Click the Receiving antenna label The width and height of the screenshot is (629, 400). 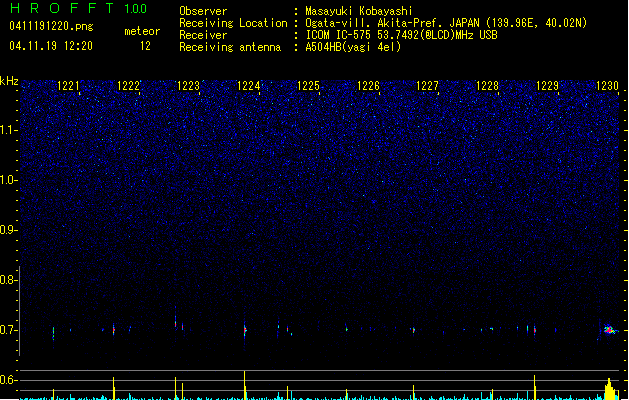coord(230,47)
